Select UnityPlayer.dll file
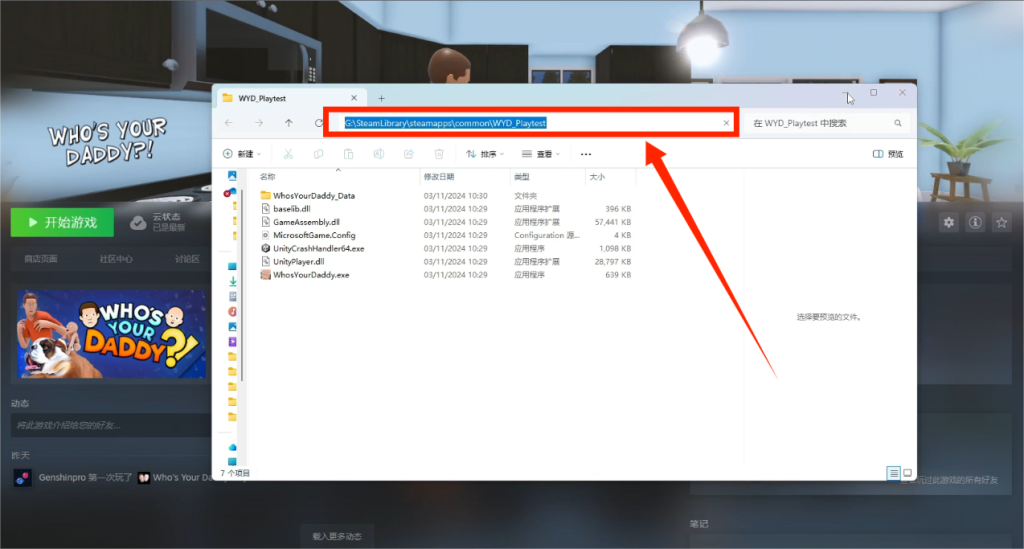The width and height of the screenshot is (1024, 549). (298, 262)
